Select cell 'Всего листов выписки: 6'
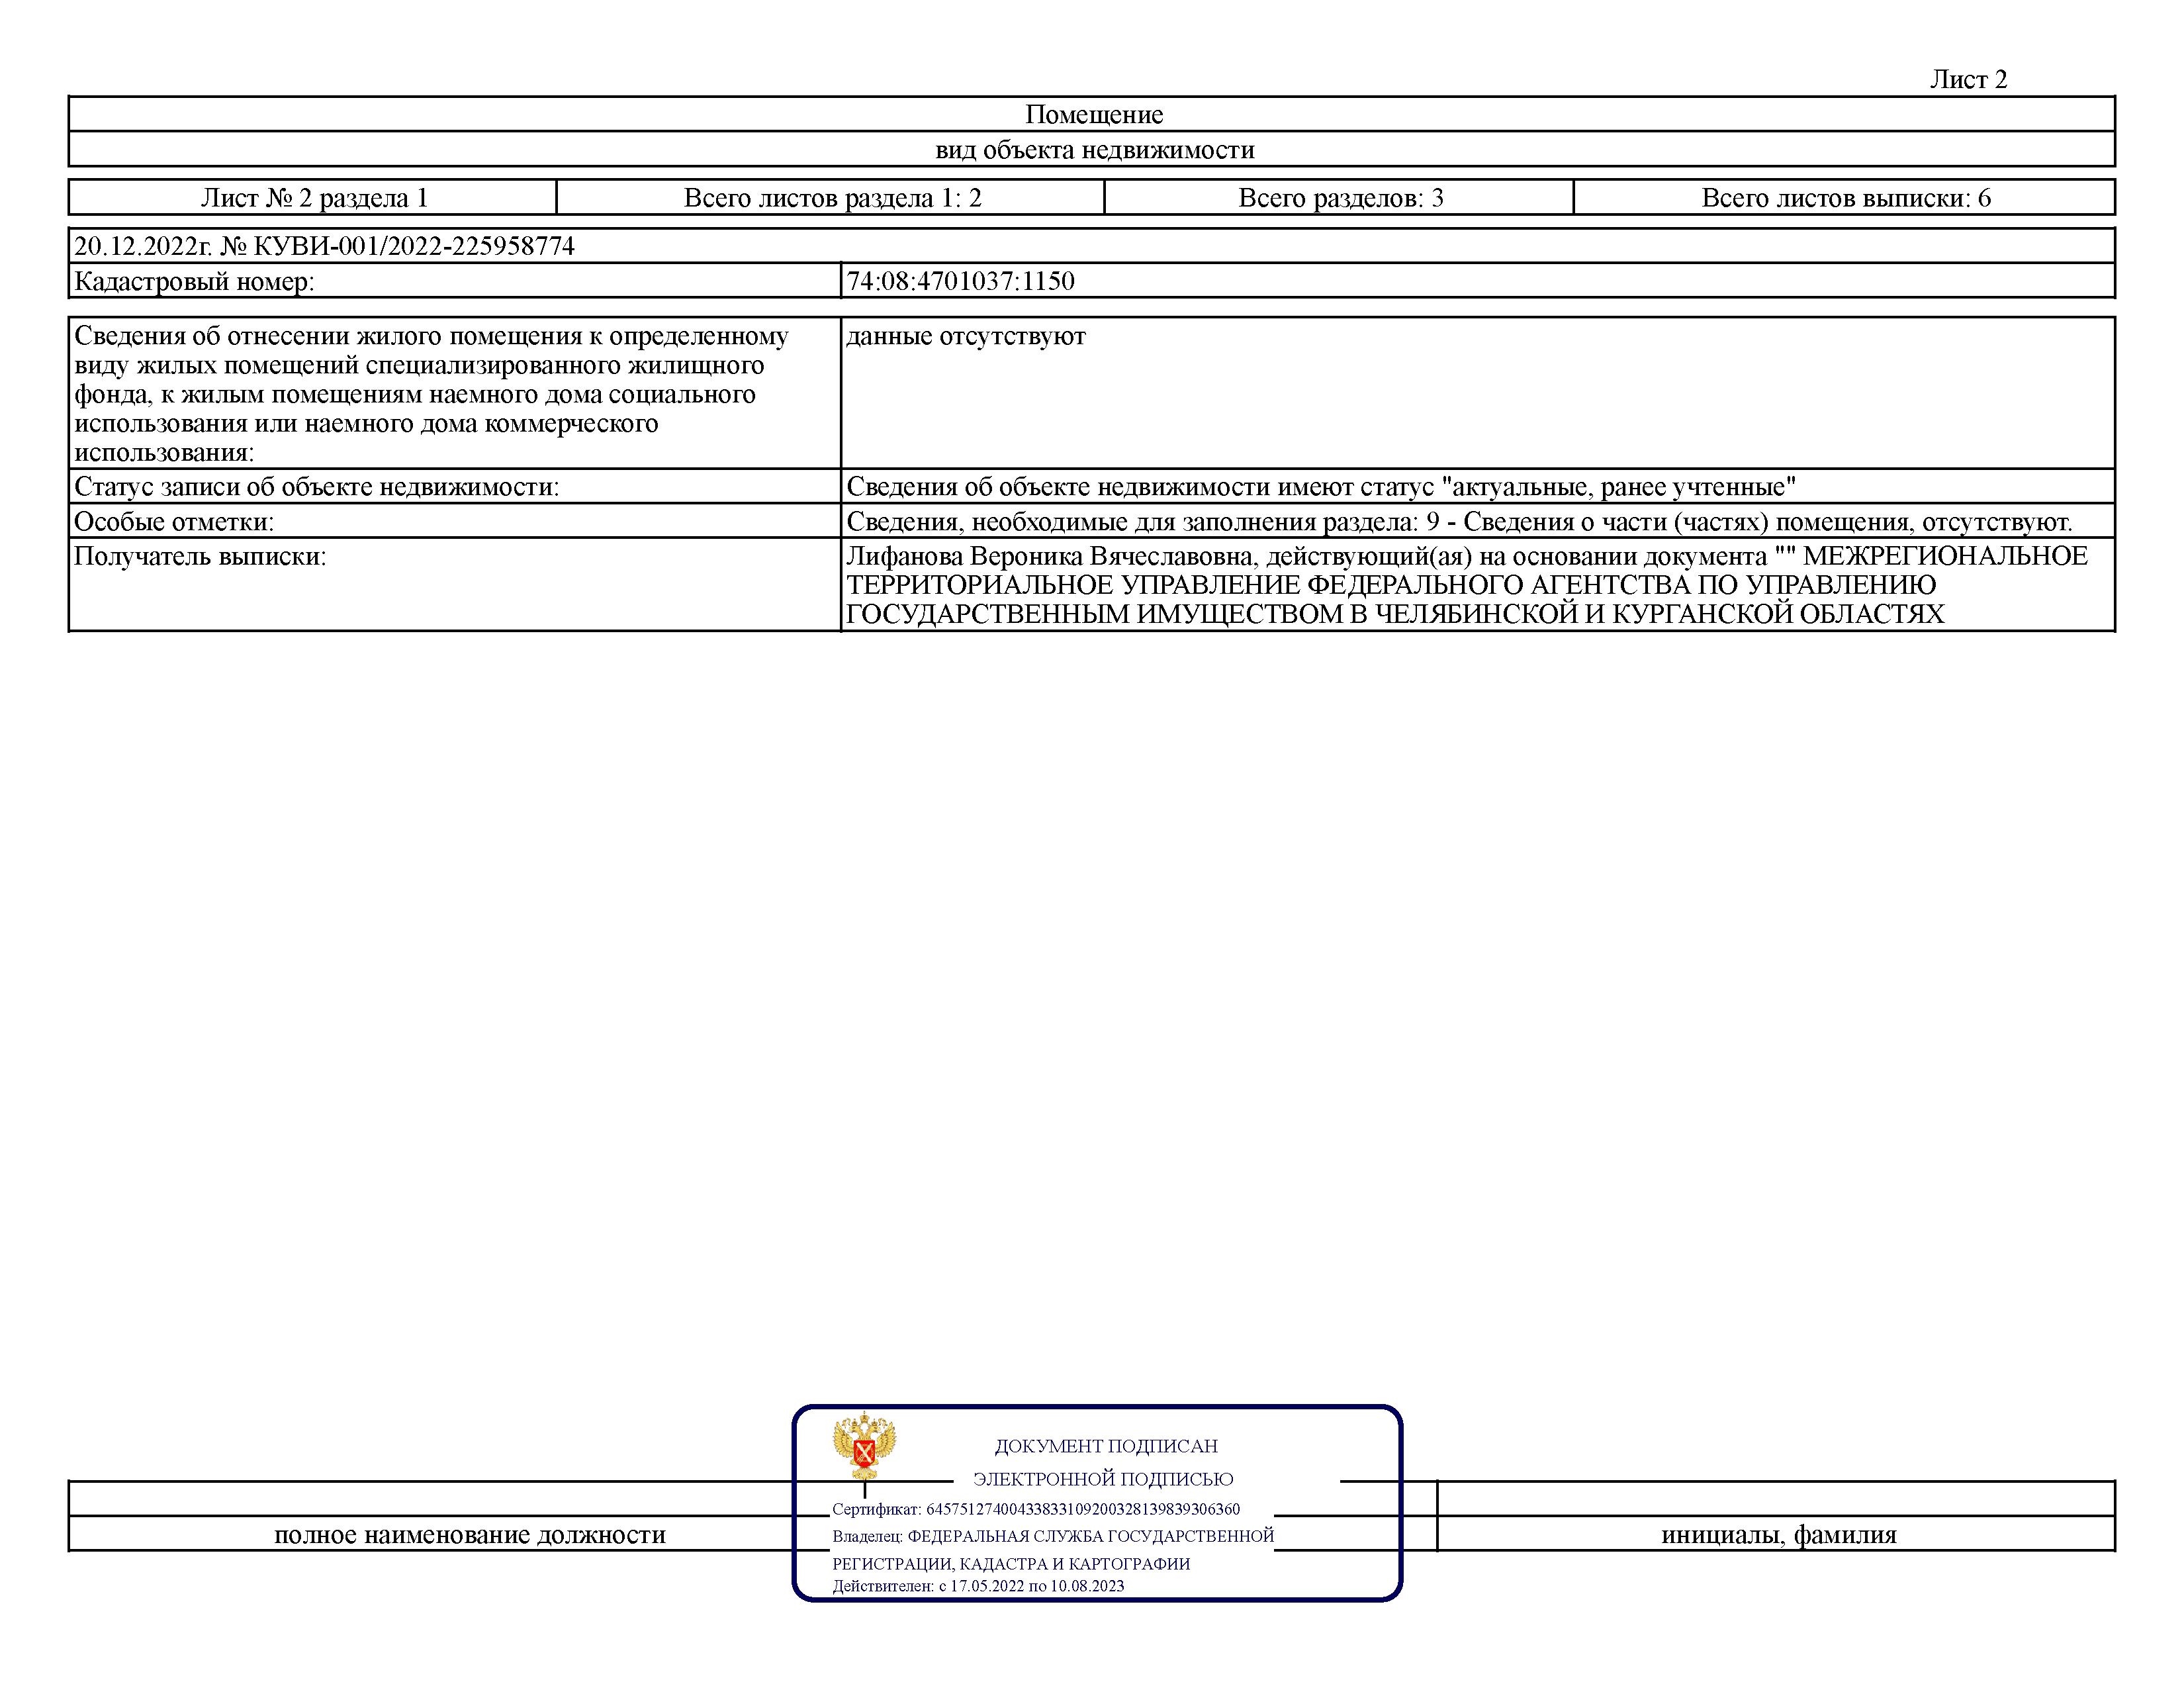 pos(1845,197)
